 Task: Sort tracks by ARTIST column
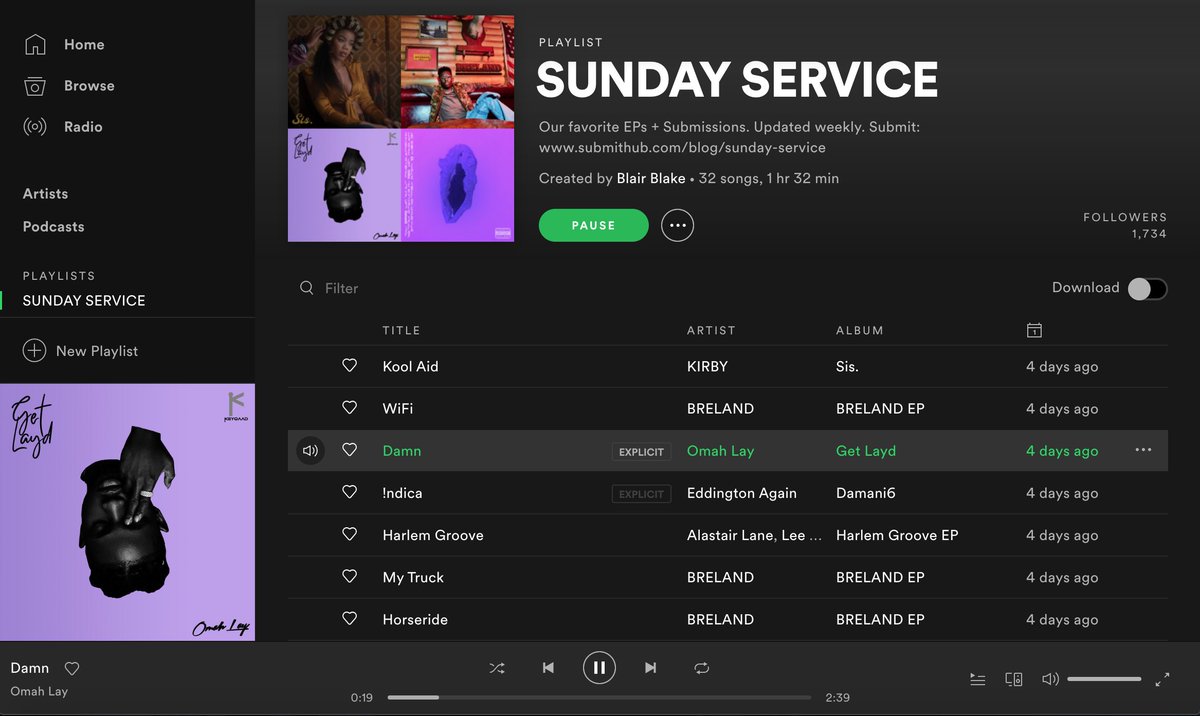click(711, 330)
